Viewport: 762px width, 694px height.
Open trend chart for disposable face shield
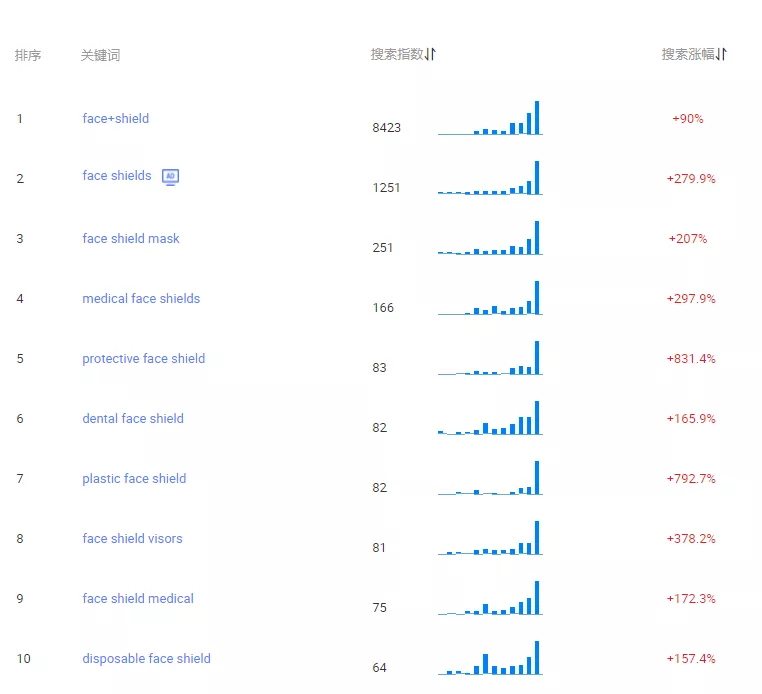click(490, 658)
